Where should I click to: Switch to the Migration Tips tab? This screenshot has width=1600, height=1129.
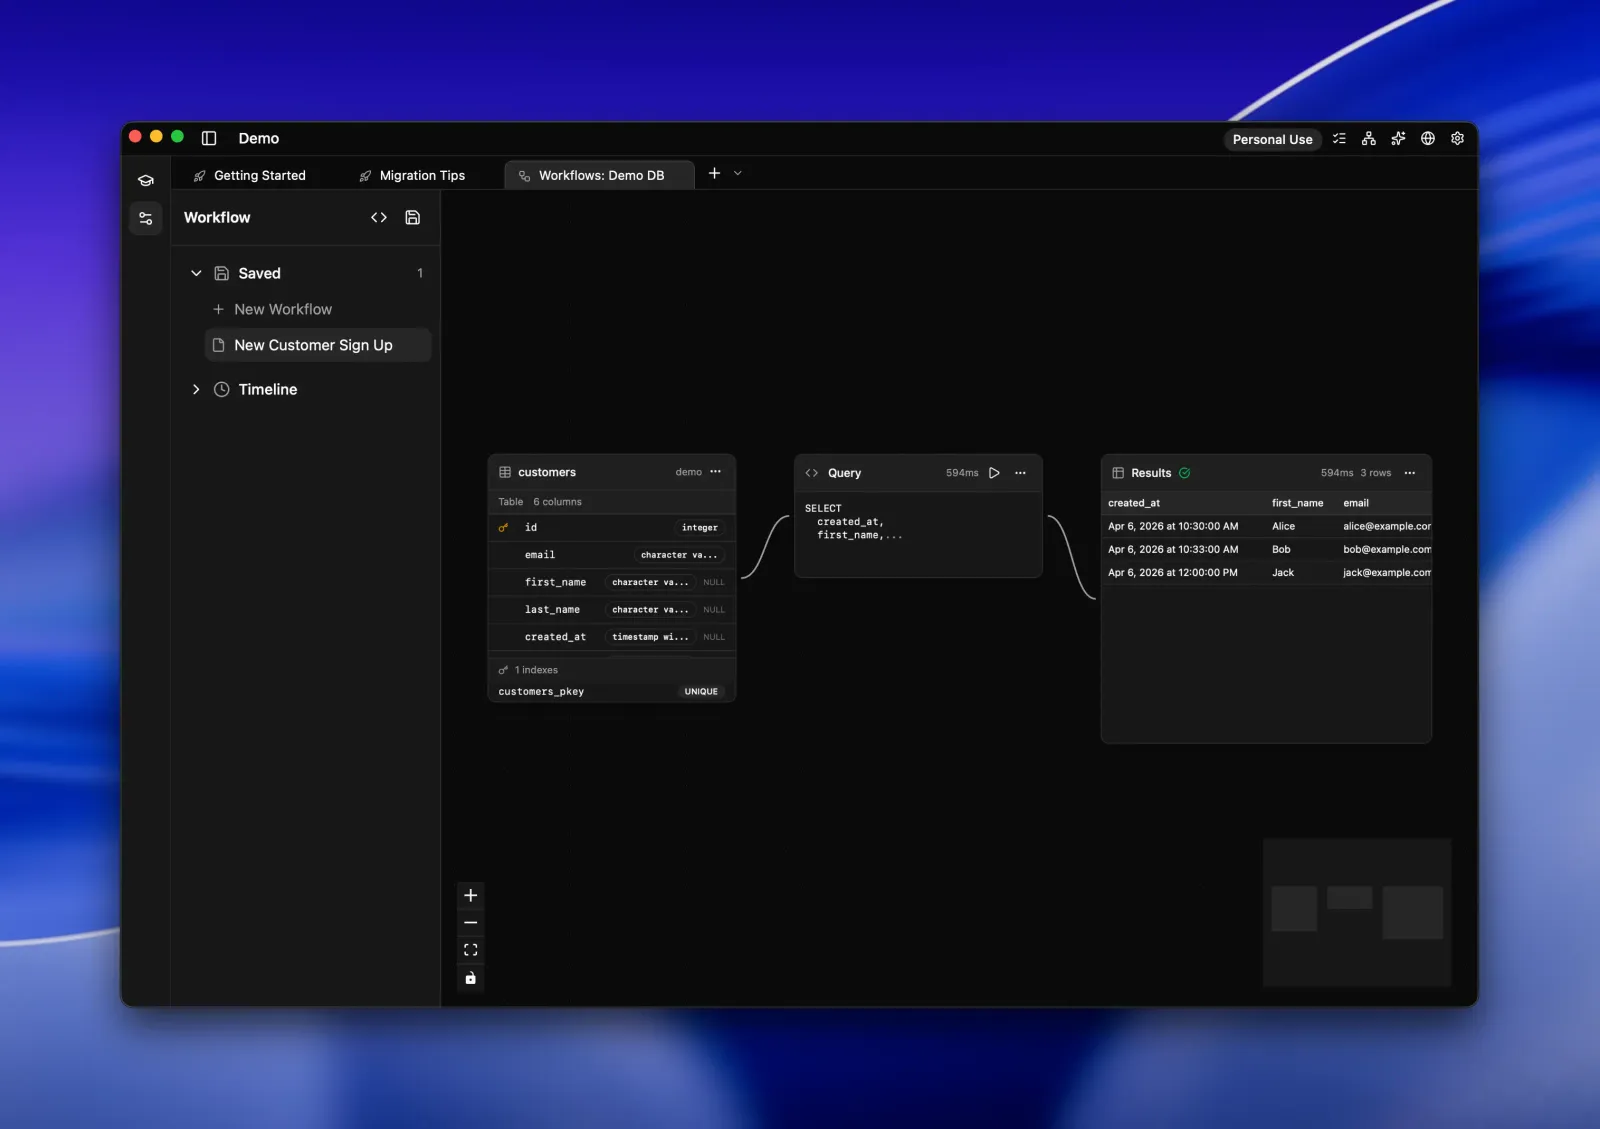pos(412,175)
